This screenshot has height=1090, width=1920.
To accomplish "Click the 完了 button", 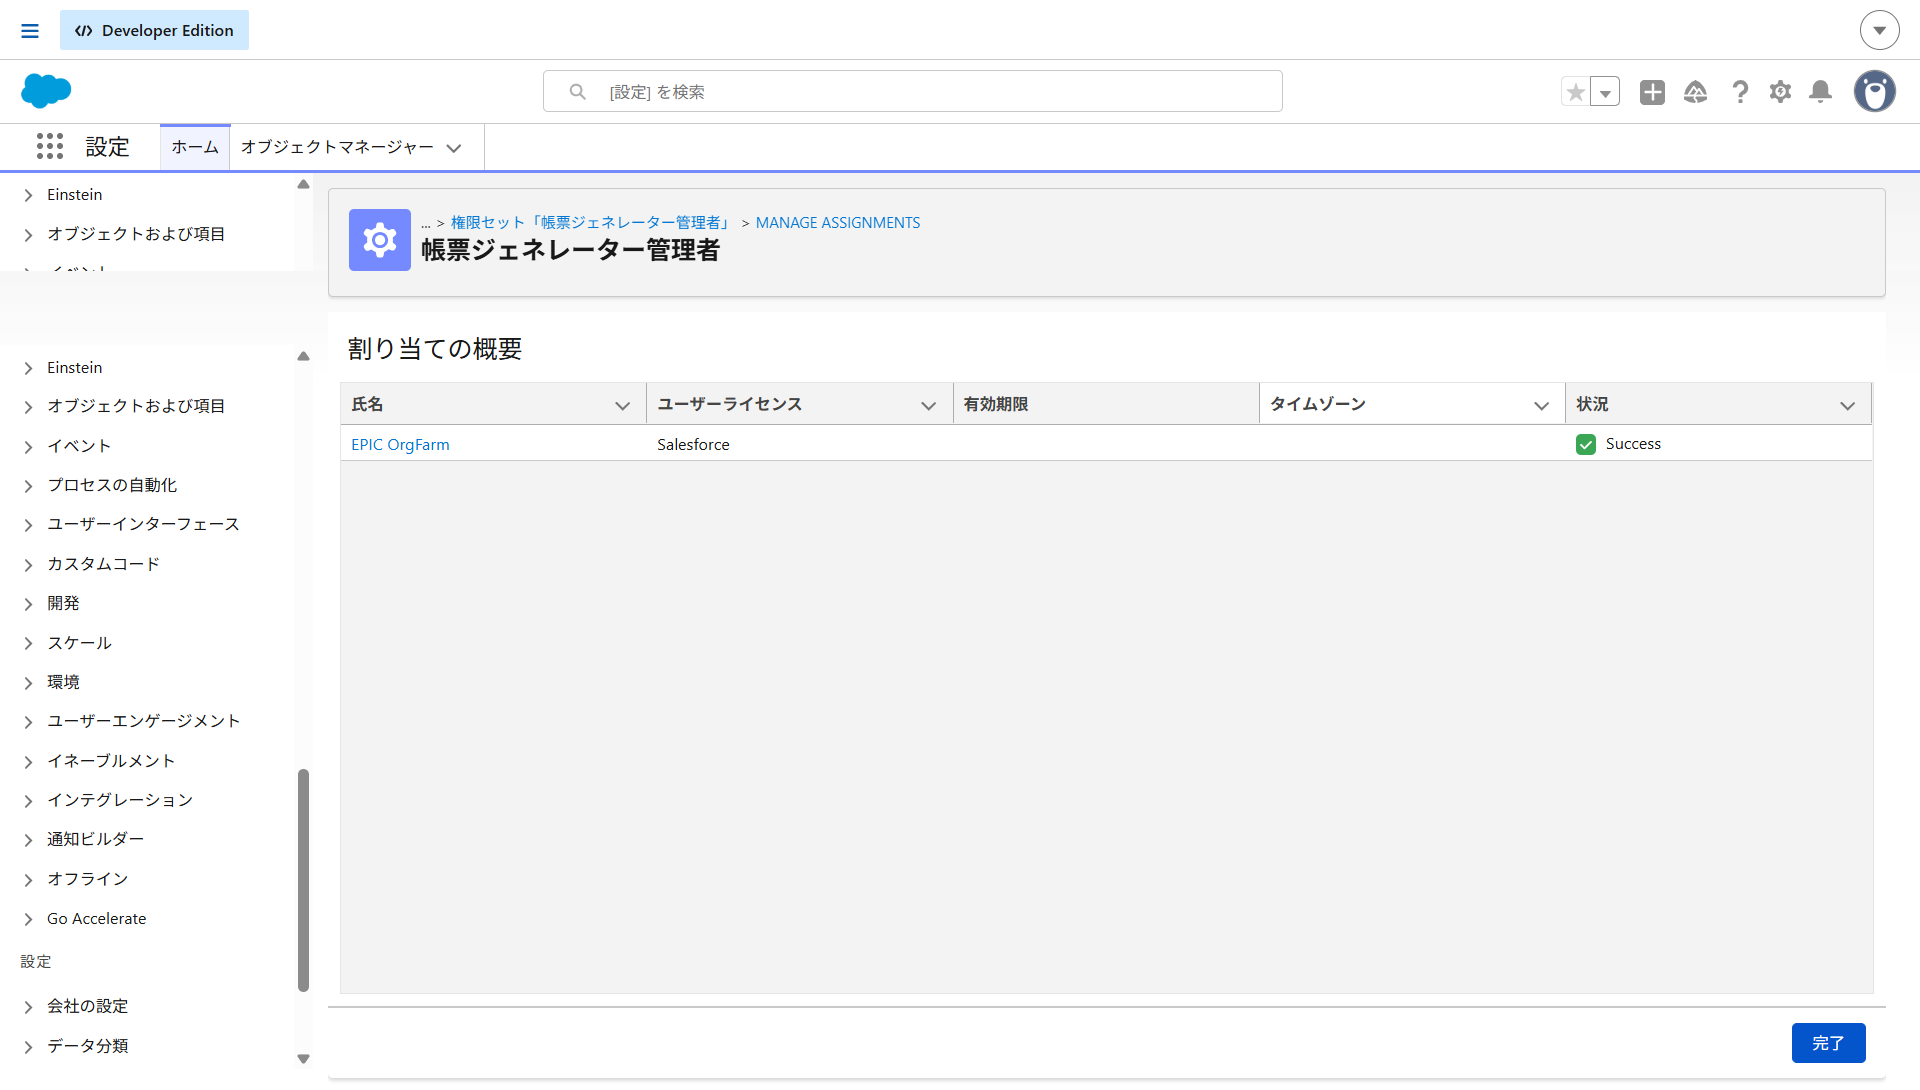I will point(1828,1043).
